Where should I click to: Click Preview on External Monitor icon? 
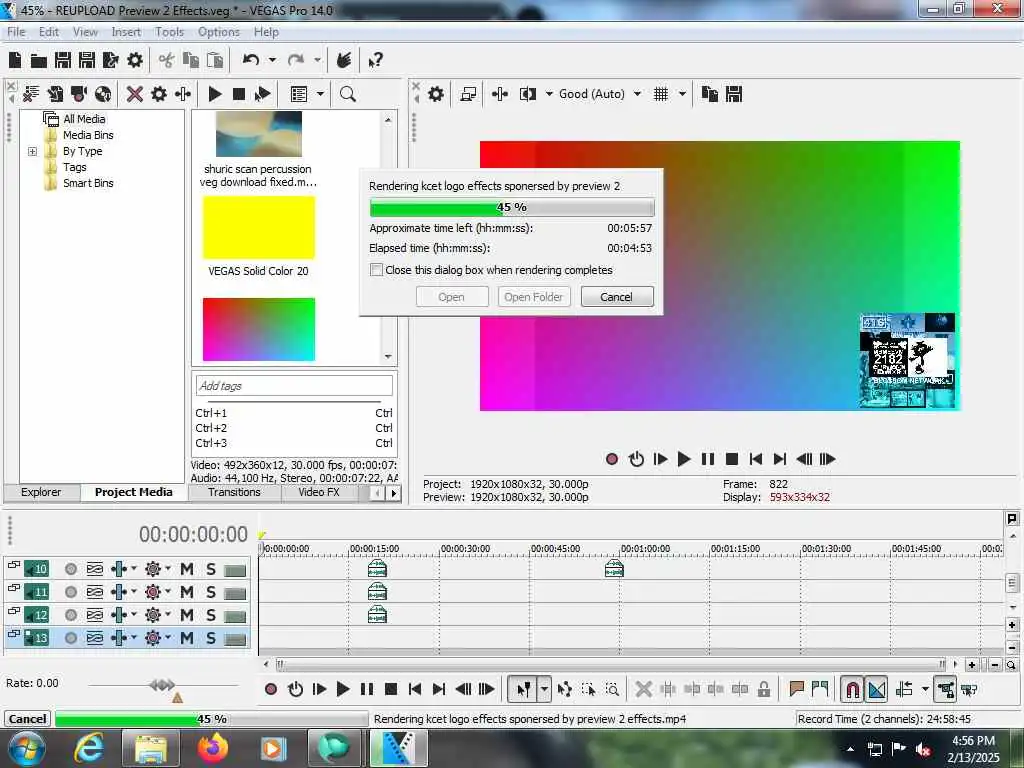[x=468, y=94]
